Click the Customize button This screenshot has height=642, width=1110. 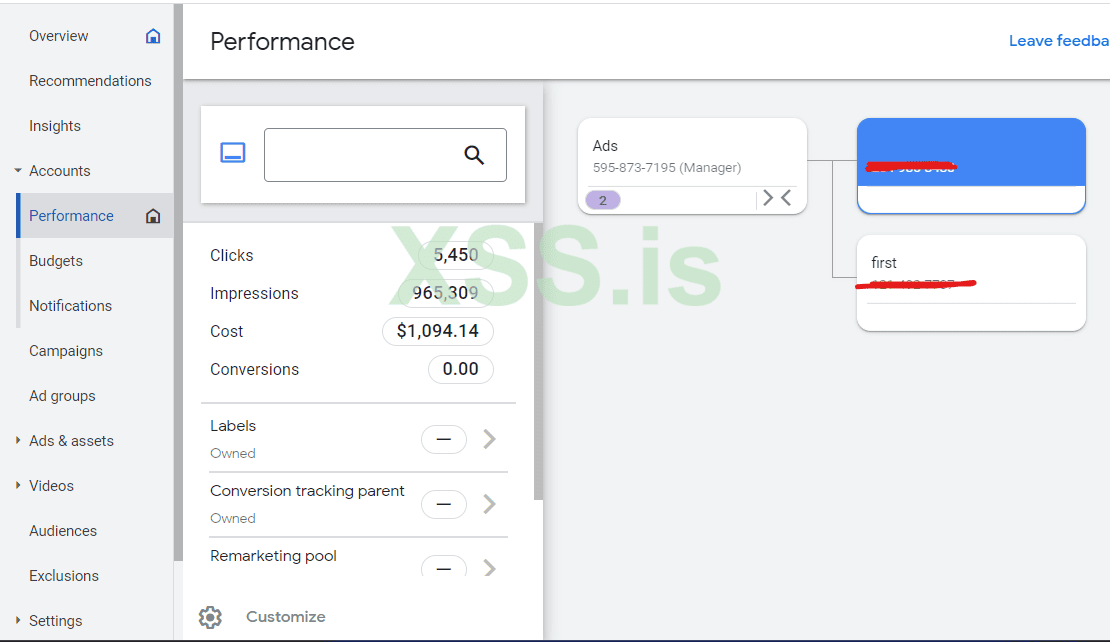pyautogui.click(x=285, y=617)
